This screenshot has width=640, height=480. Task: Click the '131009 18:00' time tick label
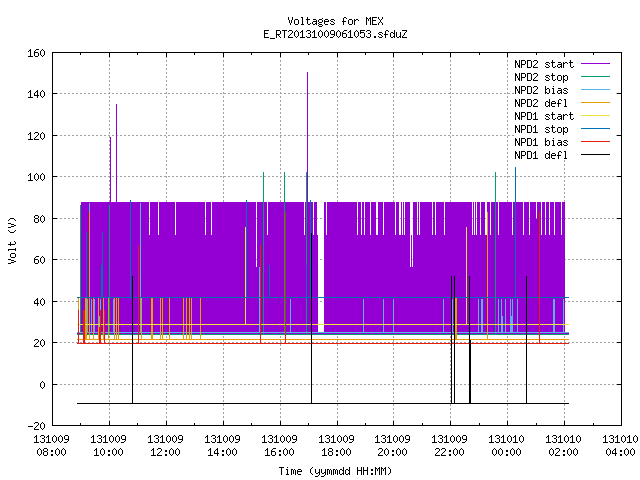point(336,446)
